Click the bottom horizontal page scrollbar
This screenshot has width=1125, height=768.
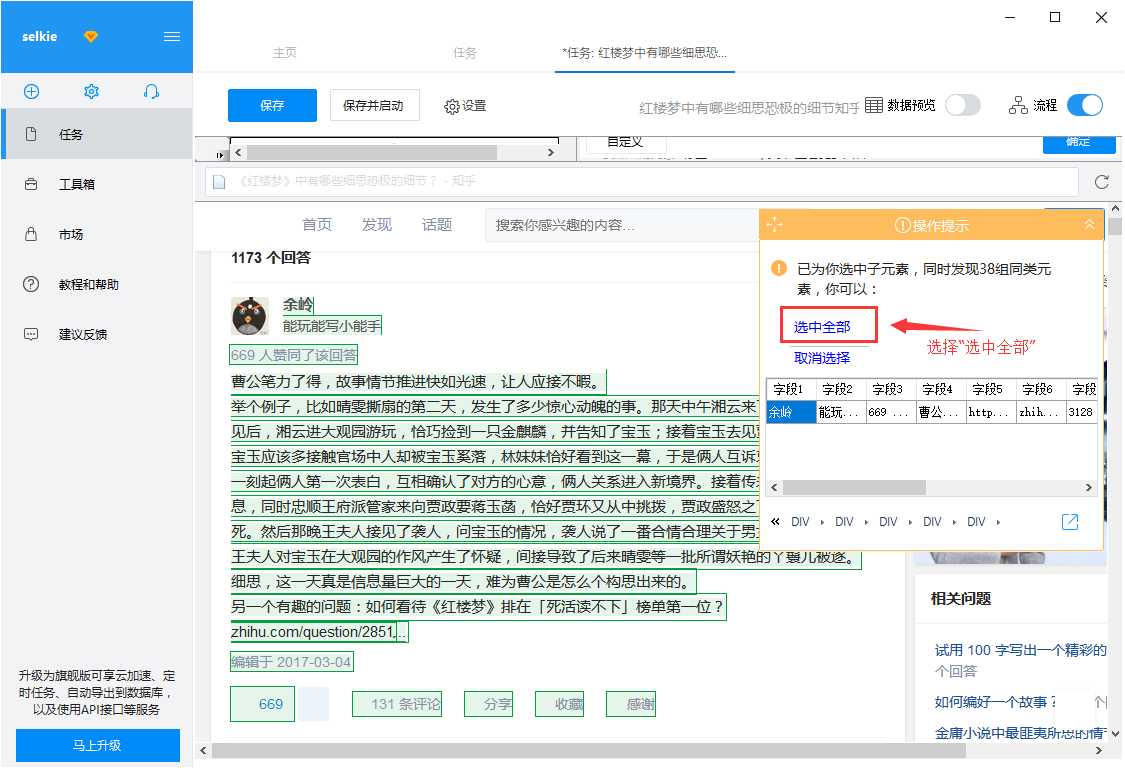[x=588, y=751]
